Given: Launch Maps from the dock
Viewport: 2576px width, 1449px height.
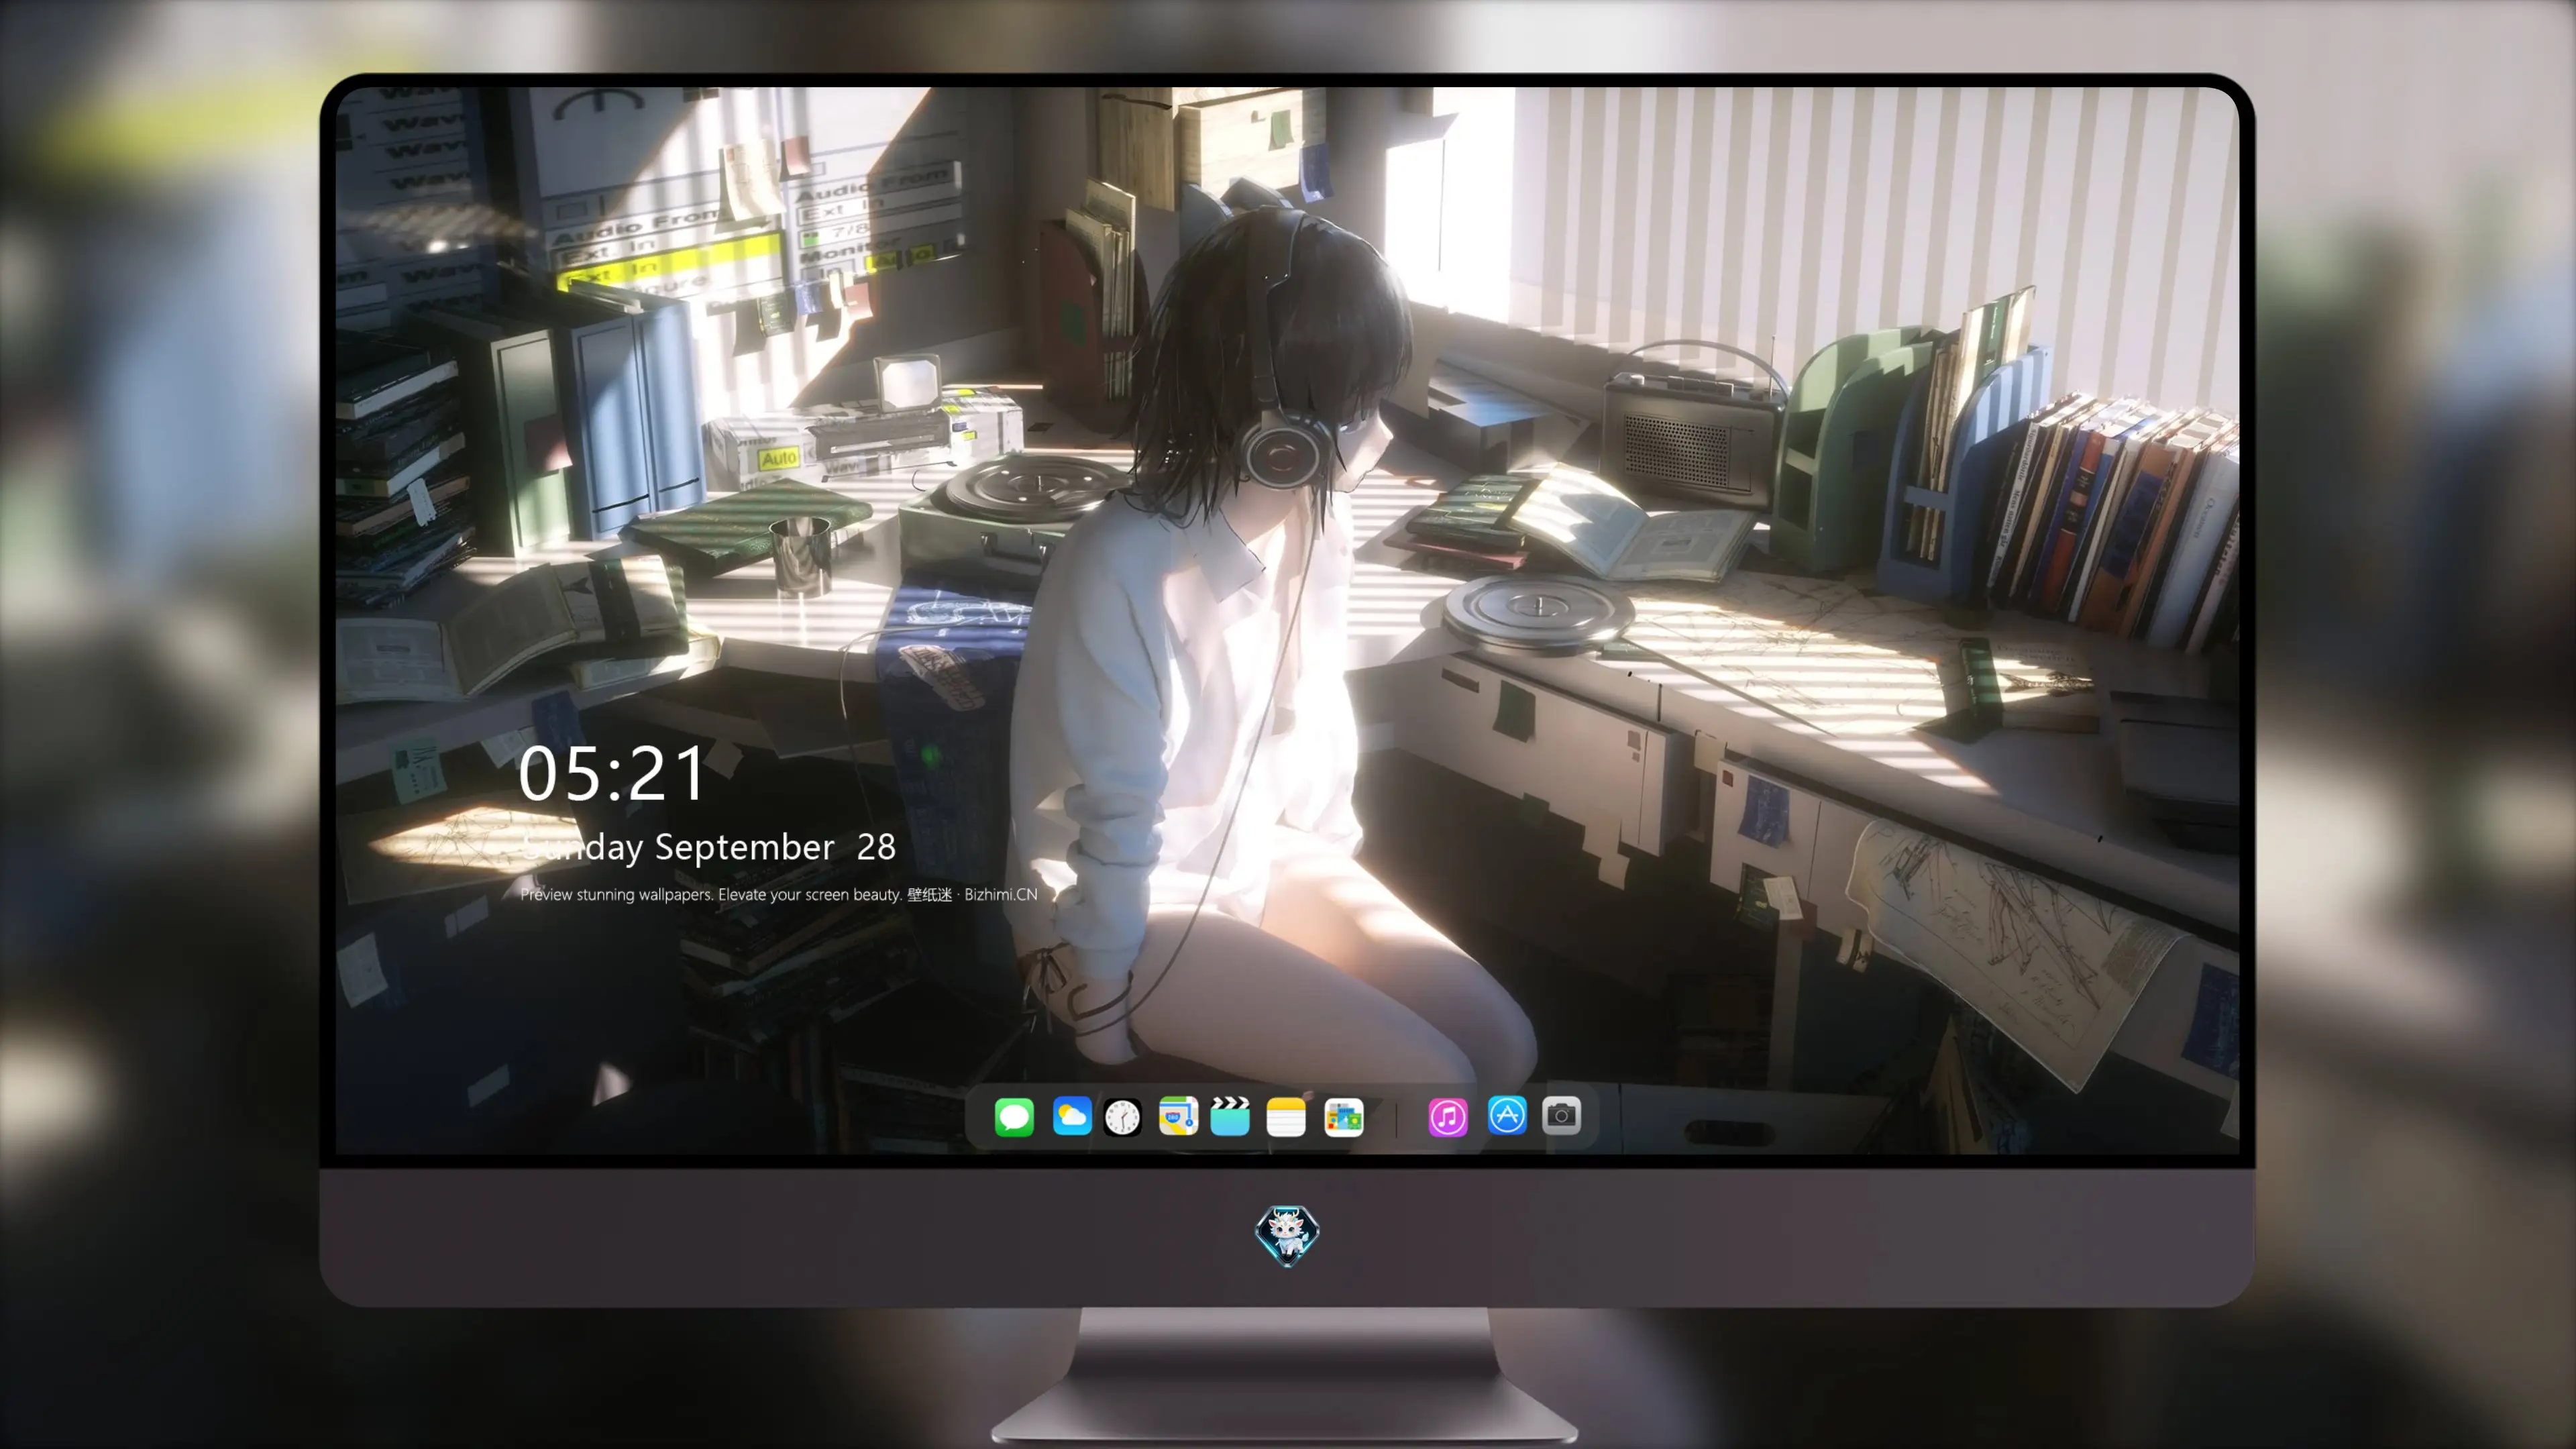Looking at the screenshot, I should click(x=1178, y=1116).
